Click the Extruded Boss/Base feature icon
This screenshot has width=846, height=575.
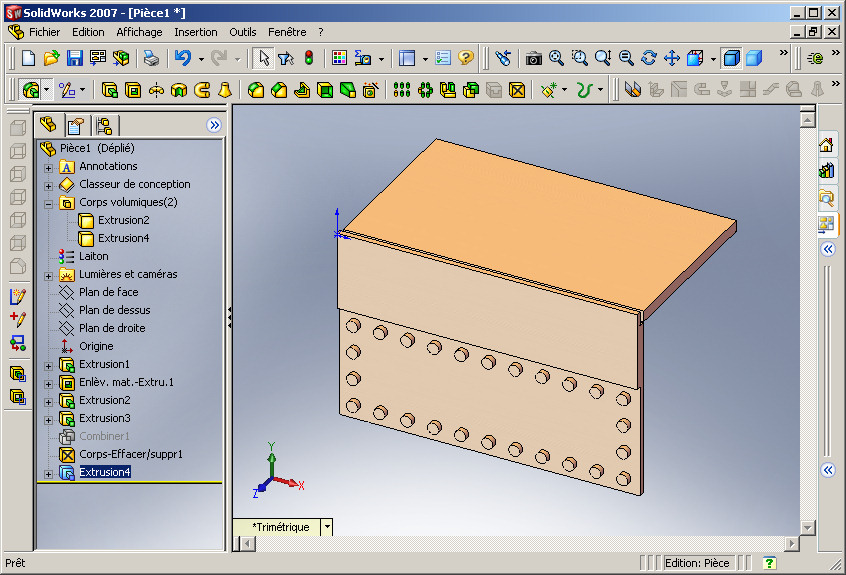(x=110, y=90)
